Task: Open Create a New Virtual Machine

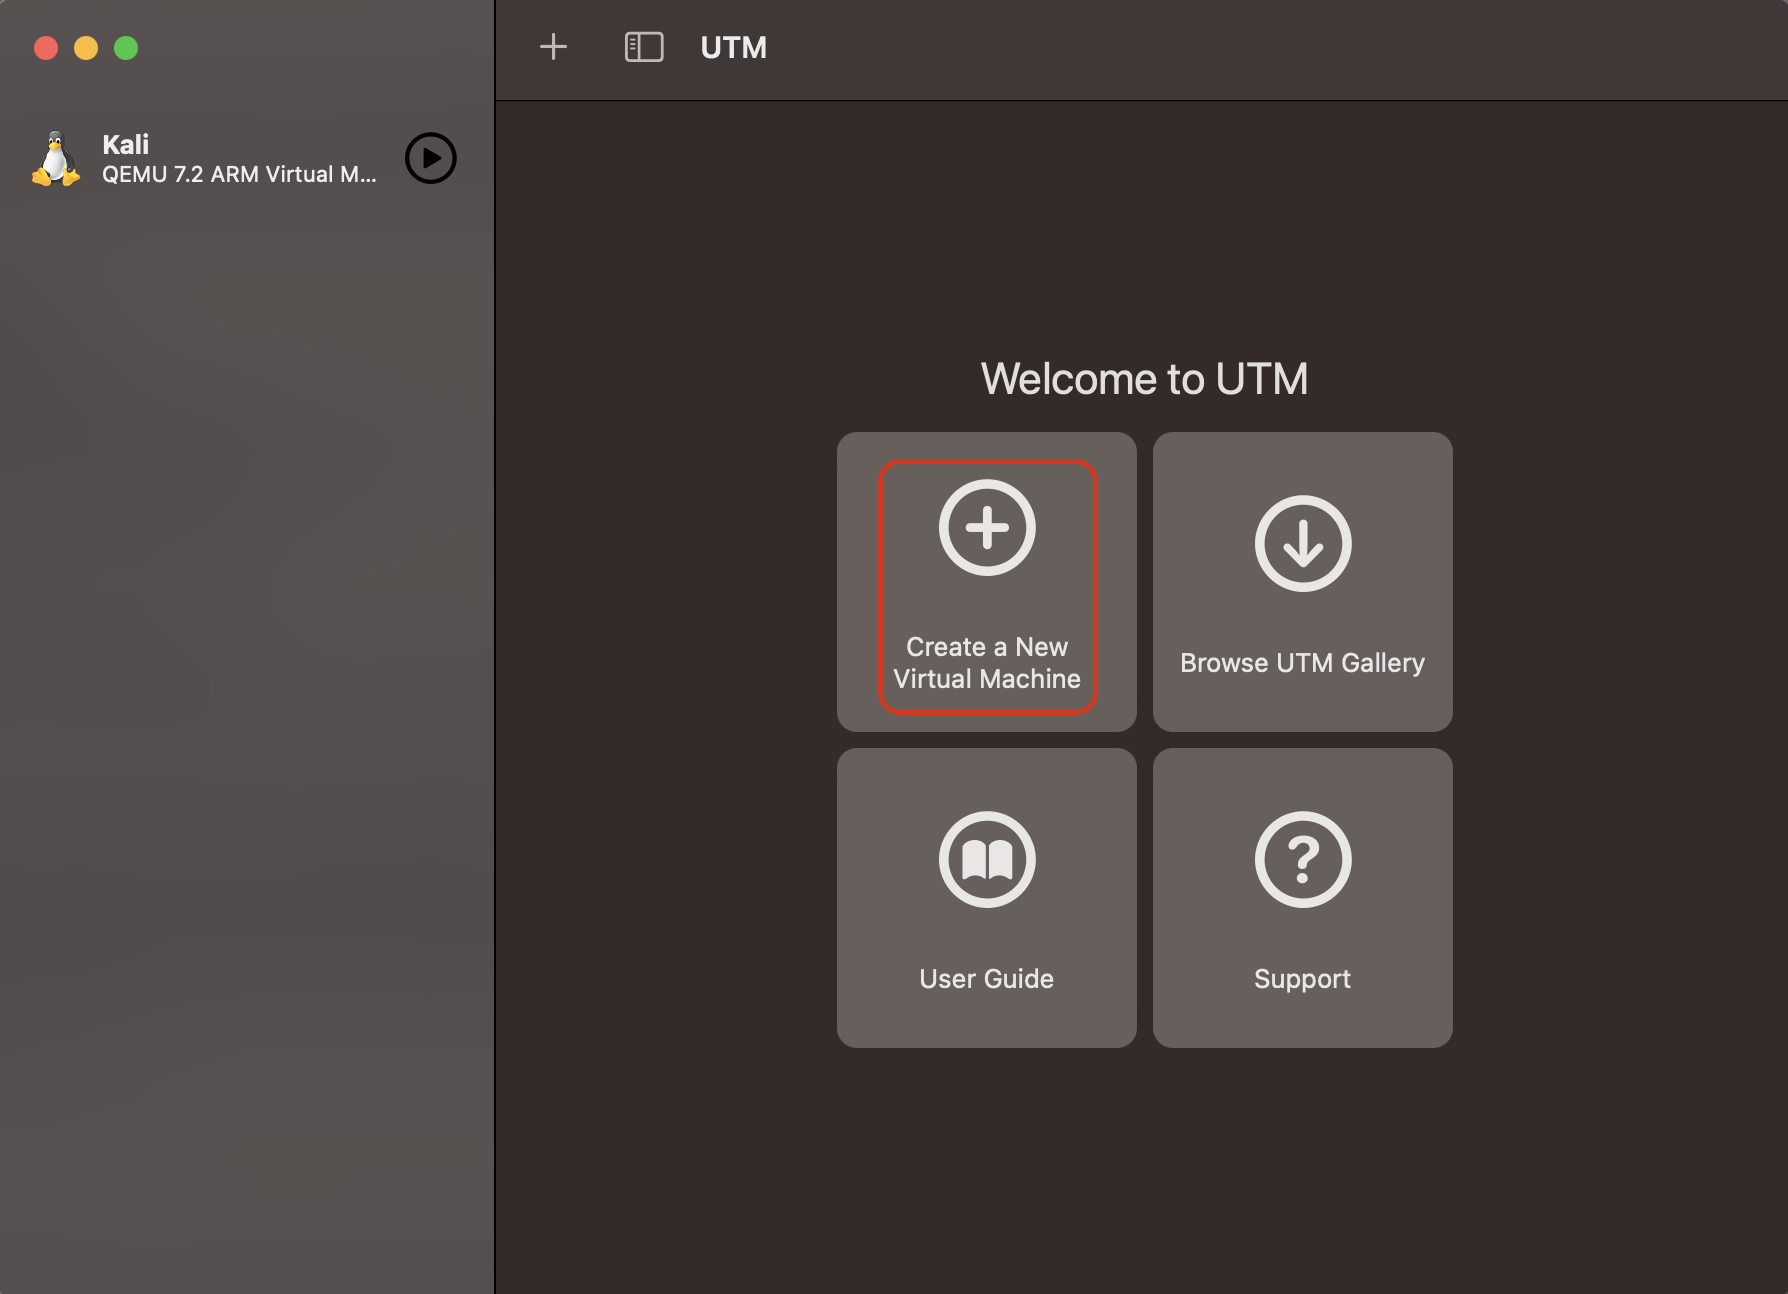Action: pyautogui.click(x=987, y=582)
